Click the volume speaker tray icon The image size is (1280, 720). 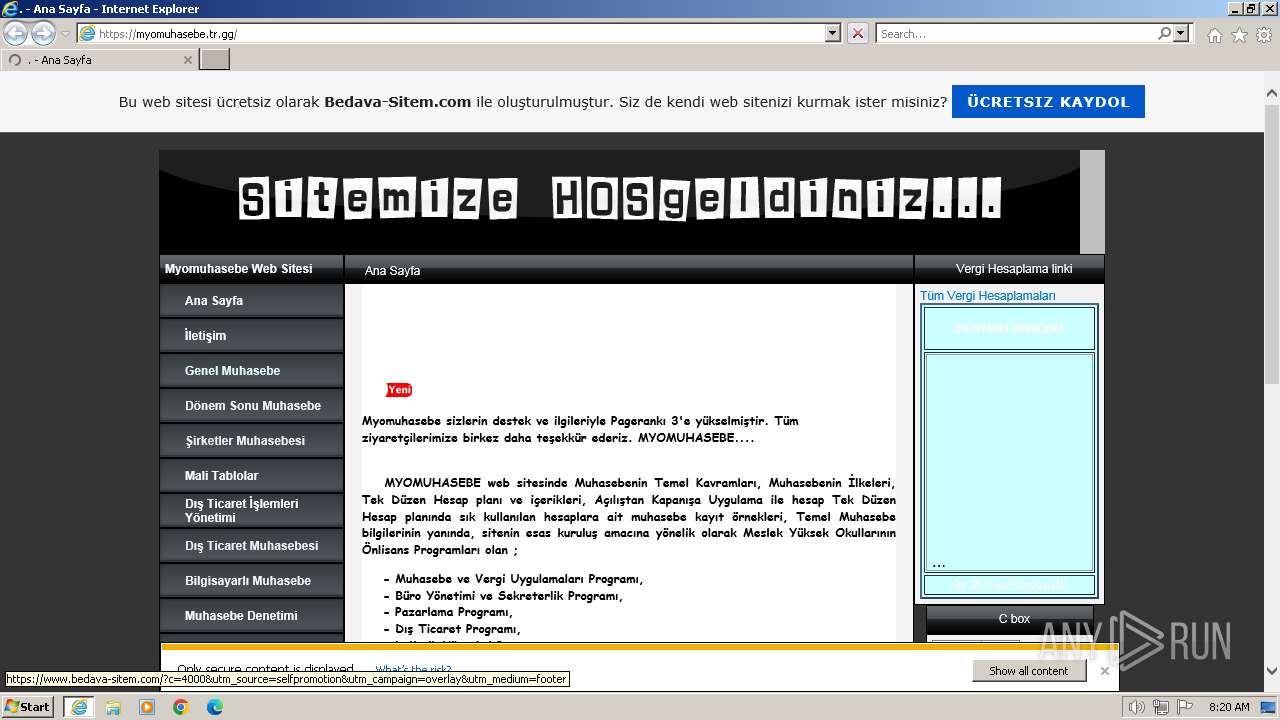click(1135, 707)
